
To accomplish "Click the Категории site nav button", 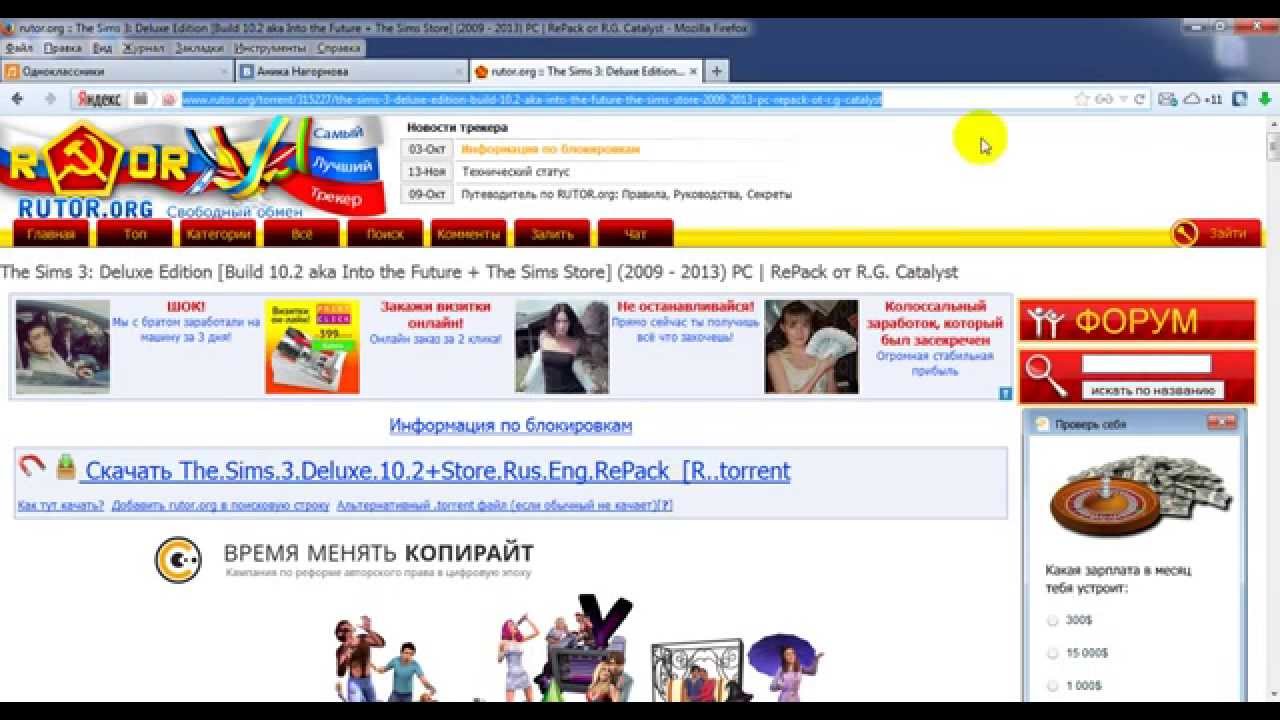I will coord(218,234).
